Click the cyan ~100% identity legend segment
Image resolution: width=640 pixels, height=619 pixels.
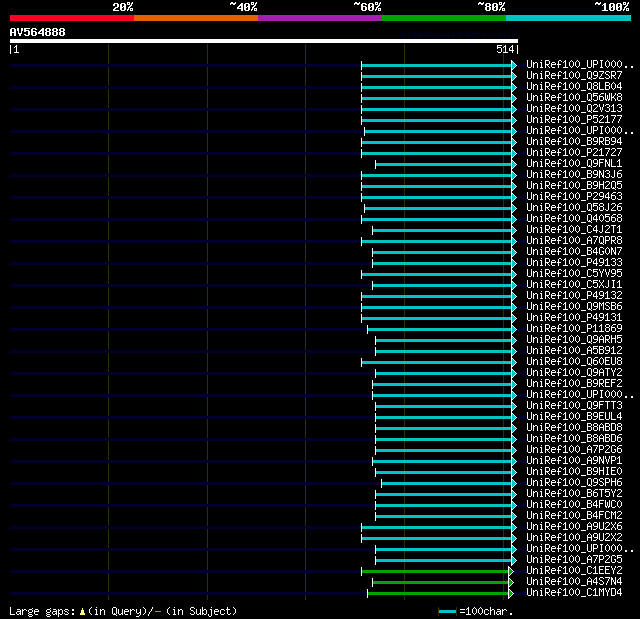pyautogui.click(x=569, y=18)
